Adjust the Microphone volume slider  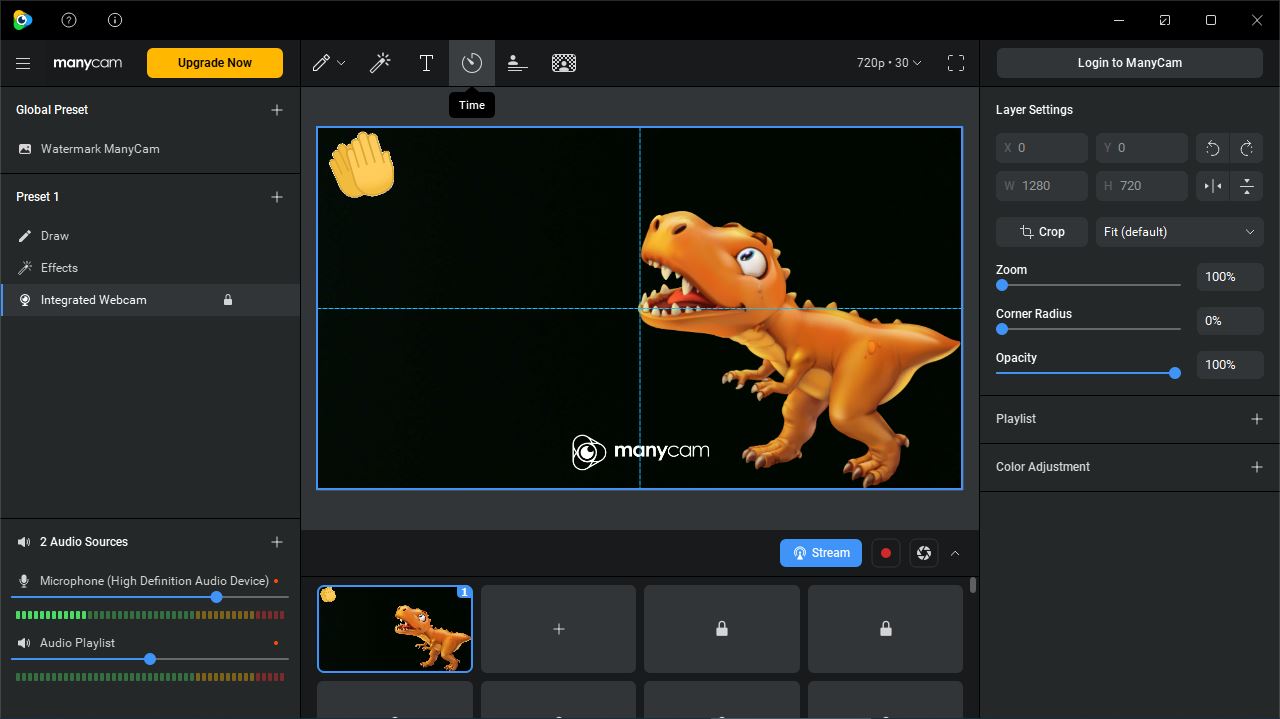coord(150,597)
